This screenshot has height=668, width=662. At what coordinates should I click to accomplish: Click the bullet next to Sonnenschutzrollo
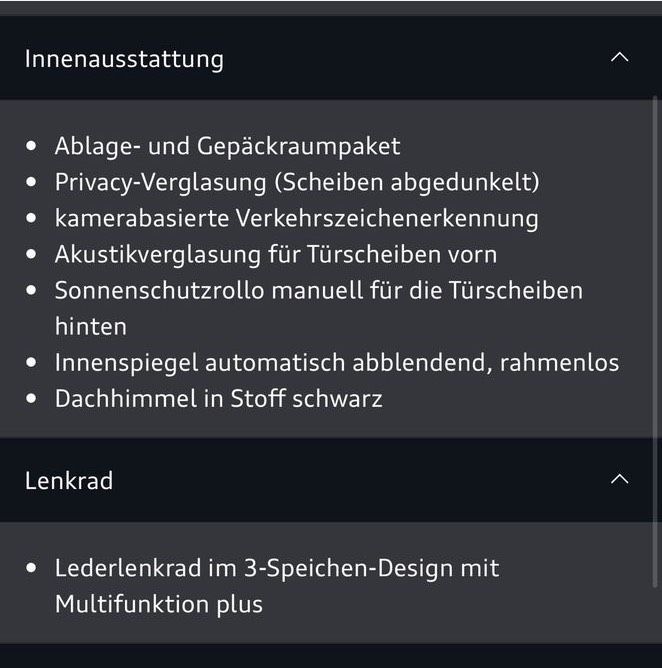pyautogui.click(x=33, y=291)
